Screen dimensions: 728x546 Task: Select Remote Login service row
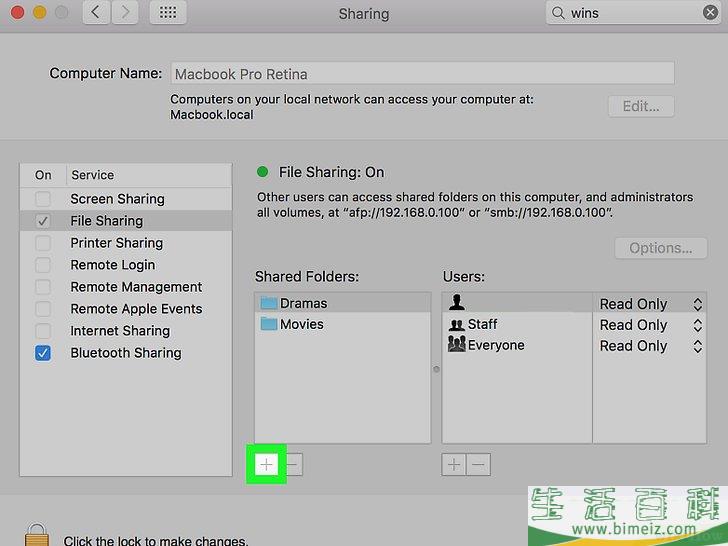(x=126, y=265)
